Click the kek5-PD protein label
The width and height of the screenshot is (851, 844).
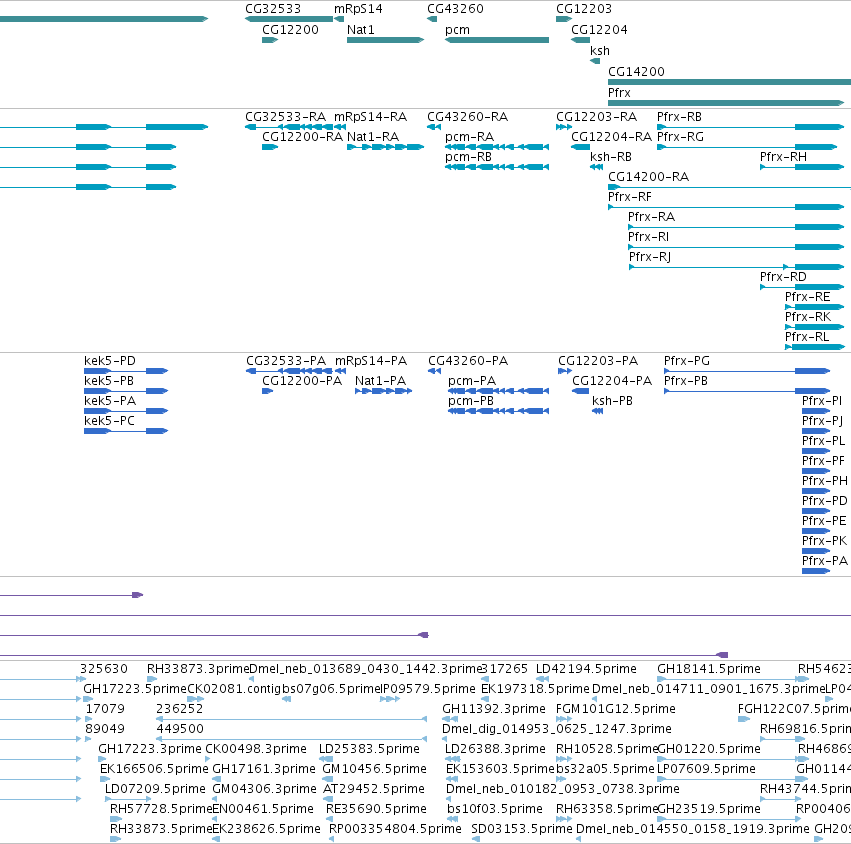pos(110,361)
